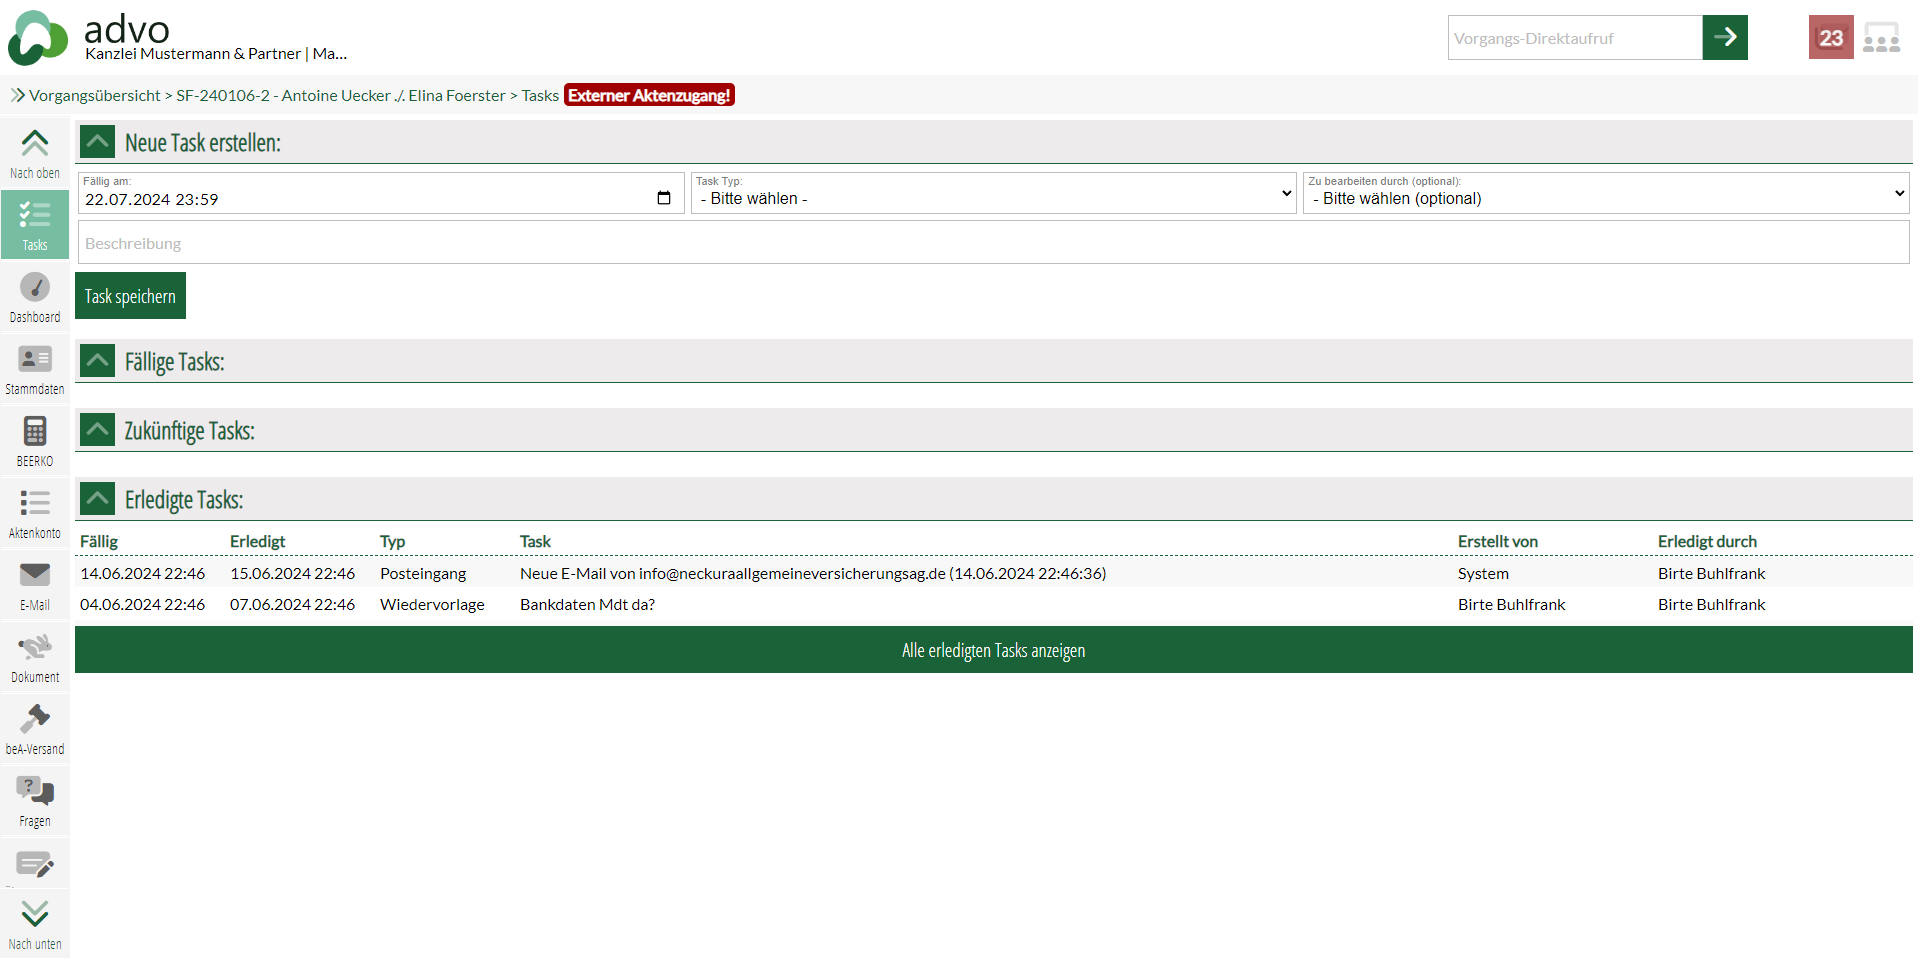
Task: Collapse the Erledigte Tasks section
Action: [98, 499]
